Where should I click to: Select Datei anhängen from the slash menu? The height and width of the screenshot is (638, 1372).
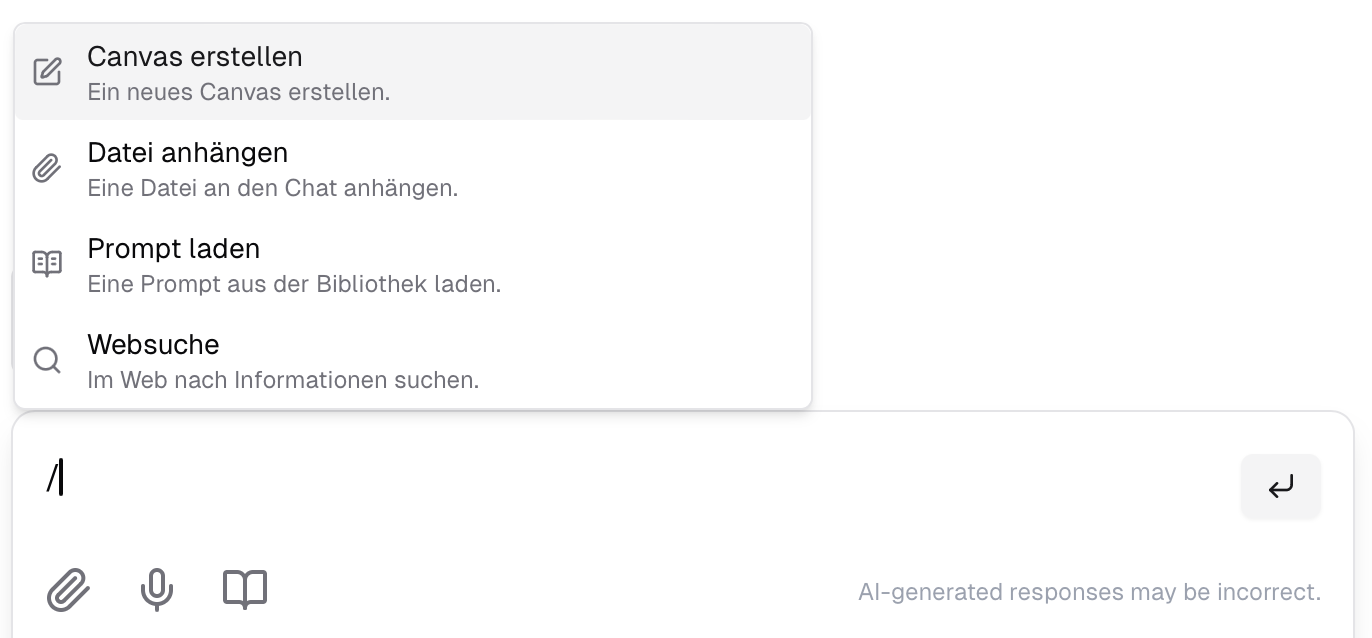tap(188, 153)
